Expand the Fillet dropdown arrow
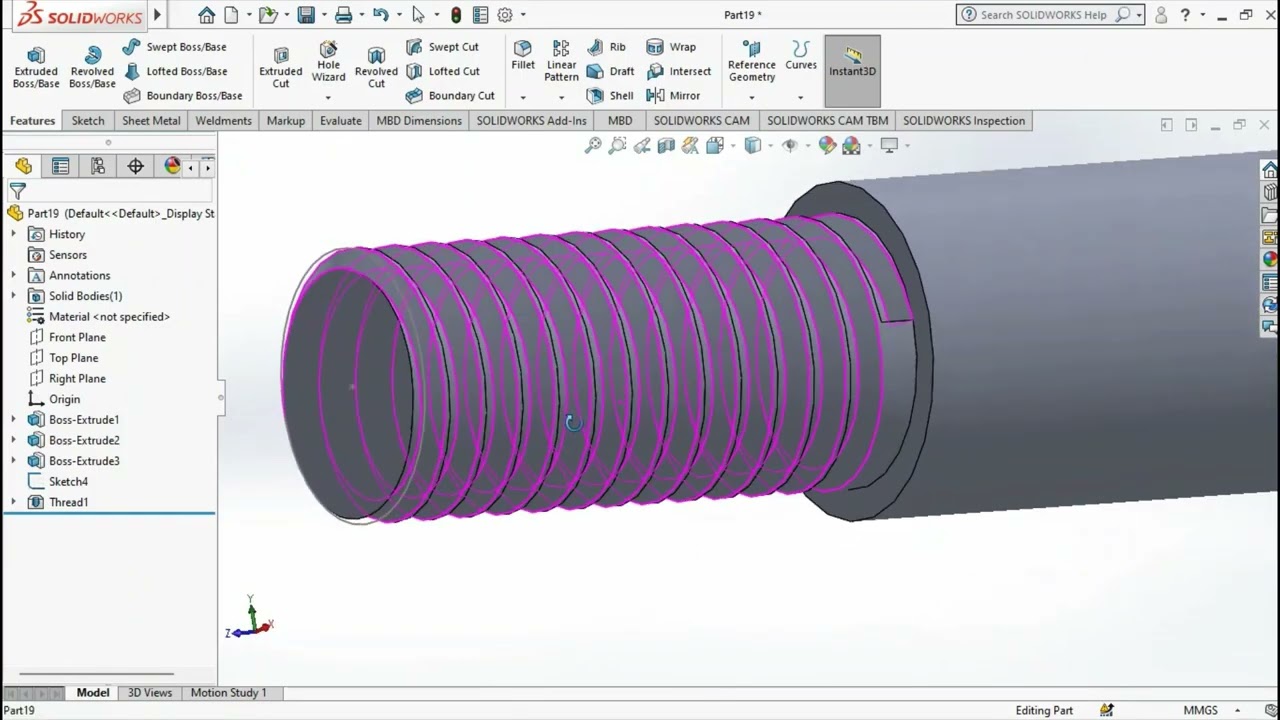This screenshot has width=1280, height=720. pyautogui.click(x=523, y=97)
